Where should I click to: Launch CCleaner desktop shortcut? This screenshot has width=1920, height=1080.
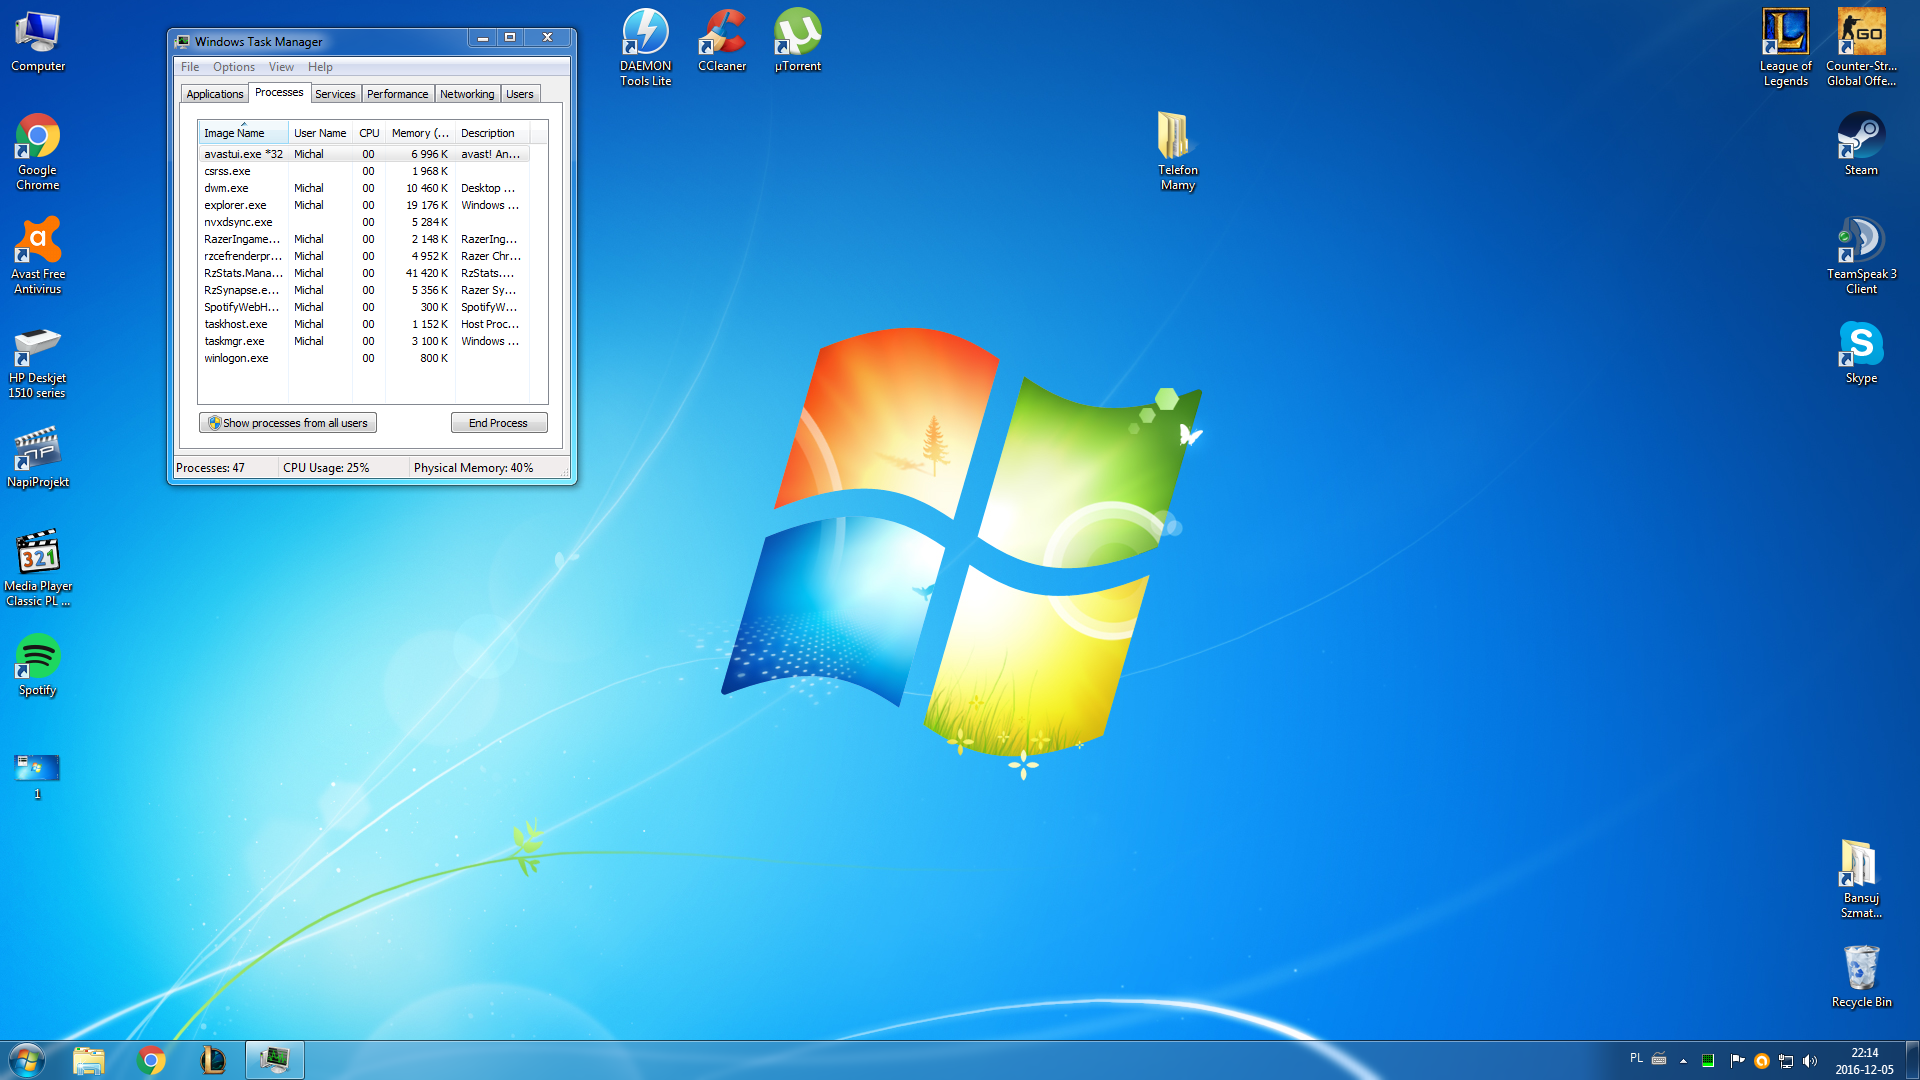(x=722, y=40)
